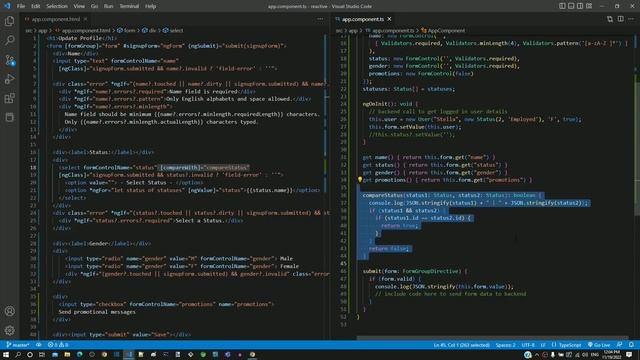Open More Actions menu of right editor group
Image resolution: width=640 pixels, height=360 pixels.
(631, 19)
